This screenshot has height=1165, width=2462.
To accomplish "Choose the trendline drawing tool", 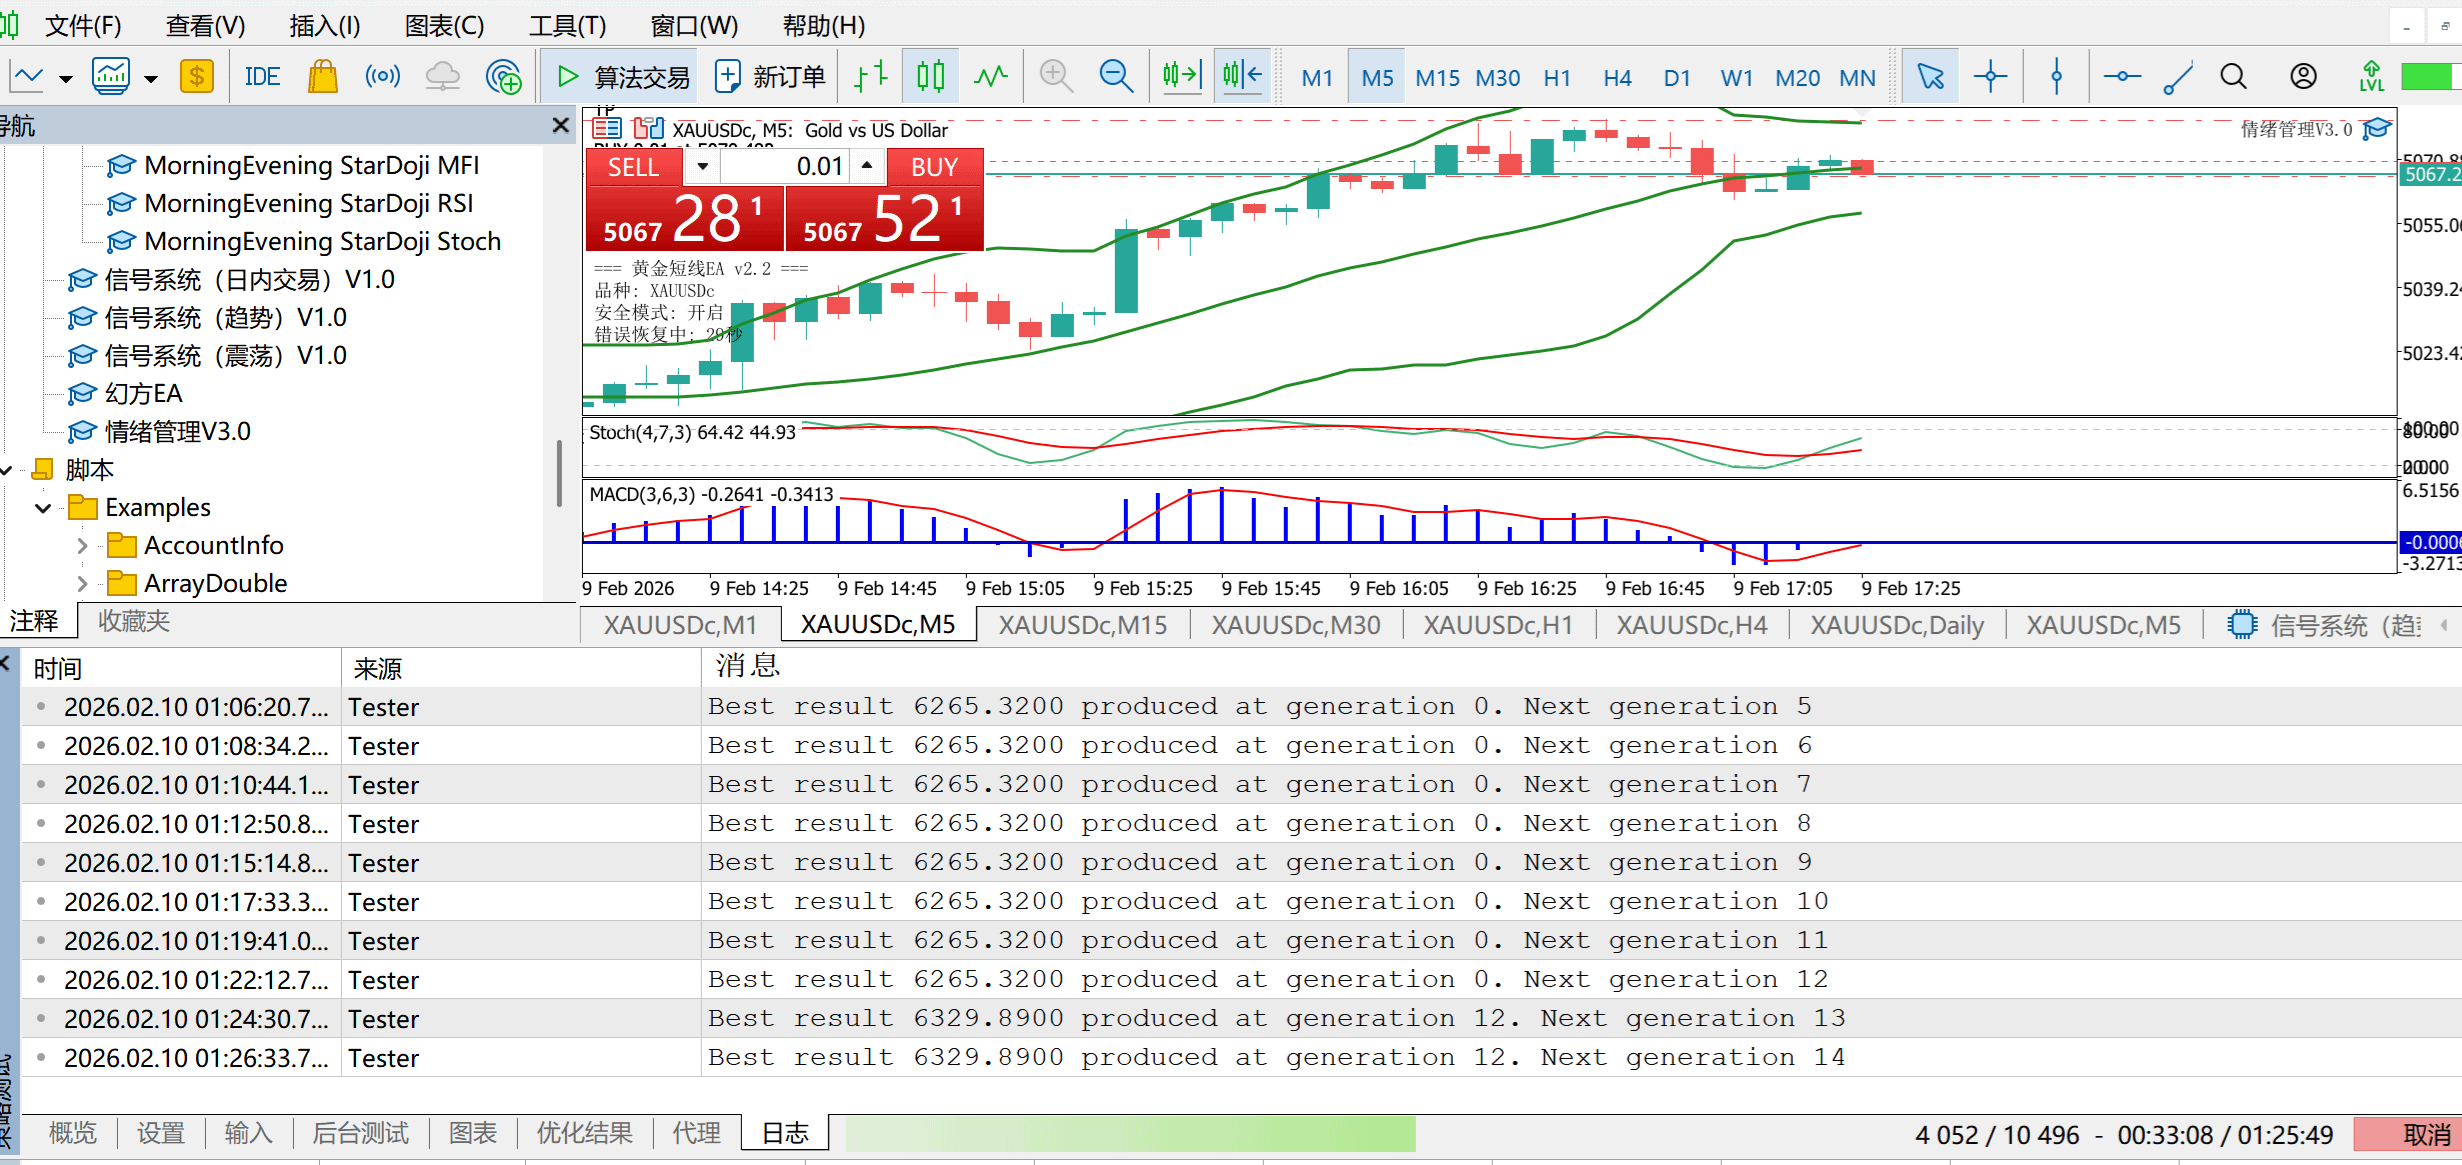I will [2177, 77].
